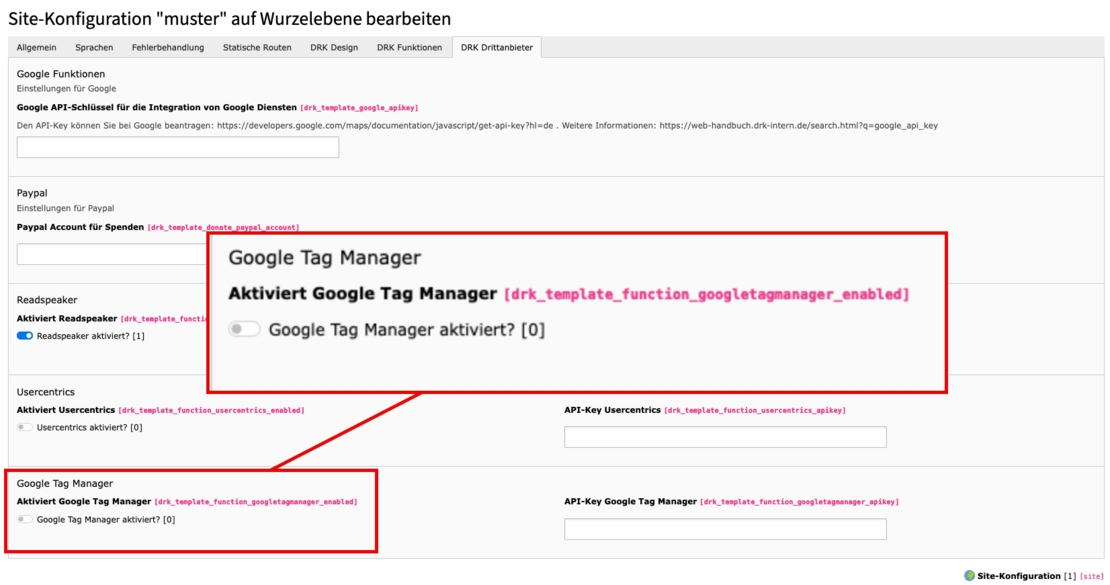
Task: Open the [site] link at the bottom
Action: tap(1092, 575)
